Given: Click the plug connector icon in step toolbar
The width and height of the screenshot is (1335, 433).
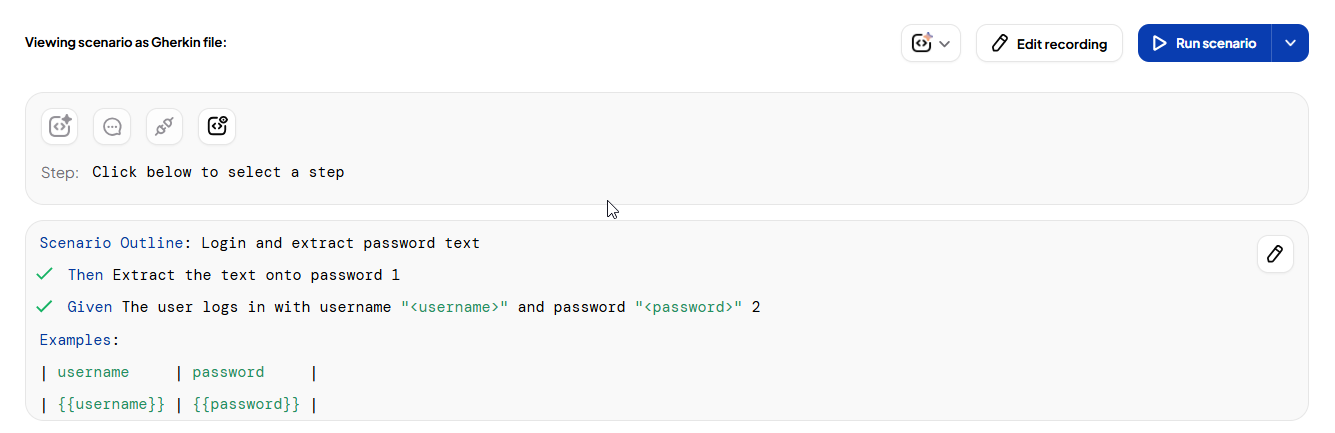Looking at the screenshot, I should [165, 126].
